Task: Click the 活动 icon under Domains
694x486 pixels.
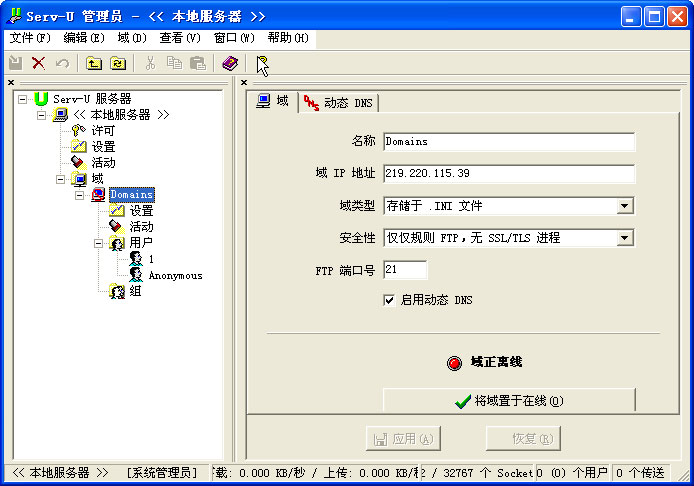Action: (116, 227)
